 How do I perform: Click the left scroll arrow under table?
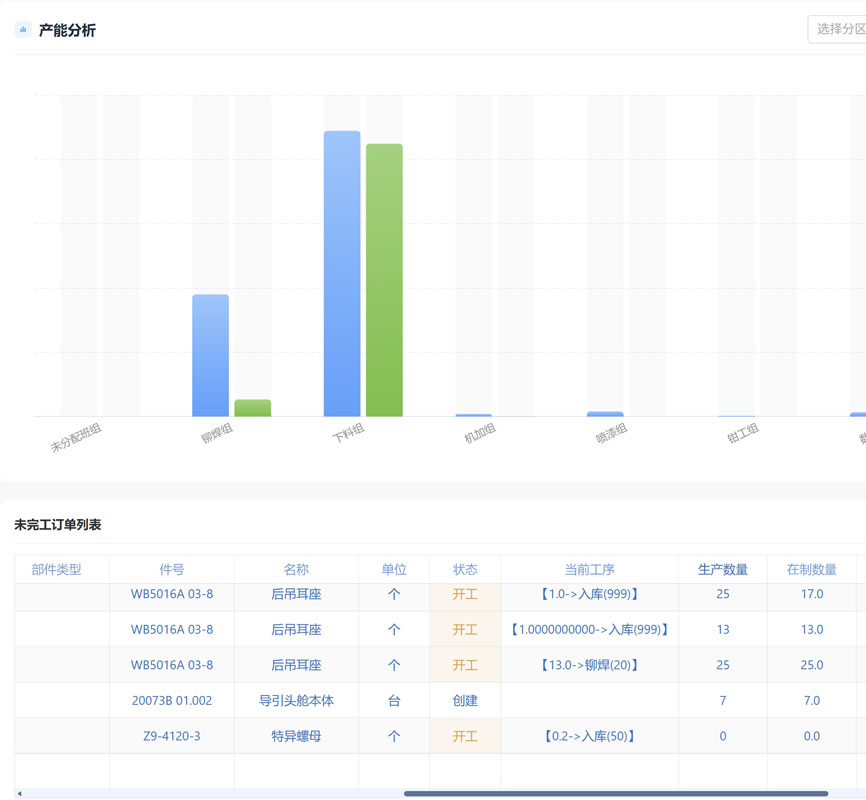click(x=20, y=794)
